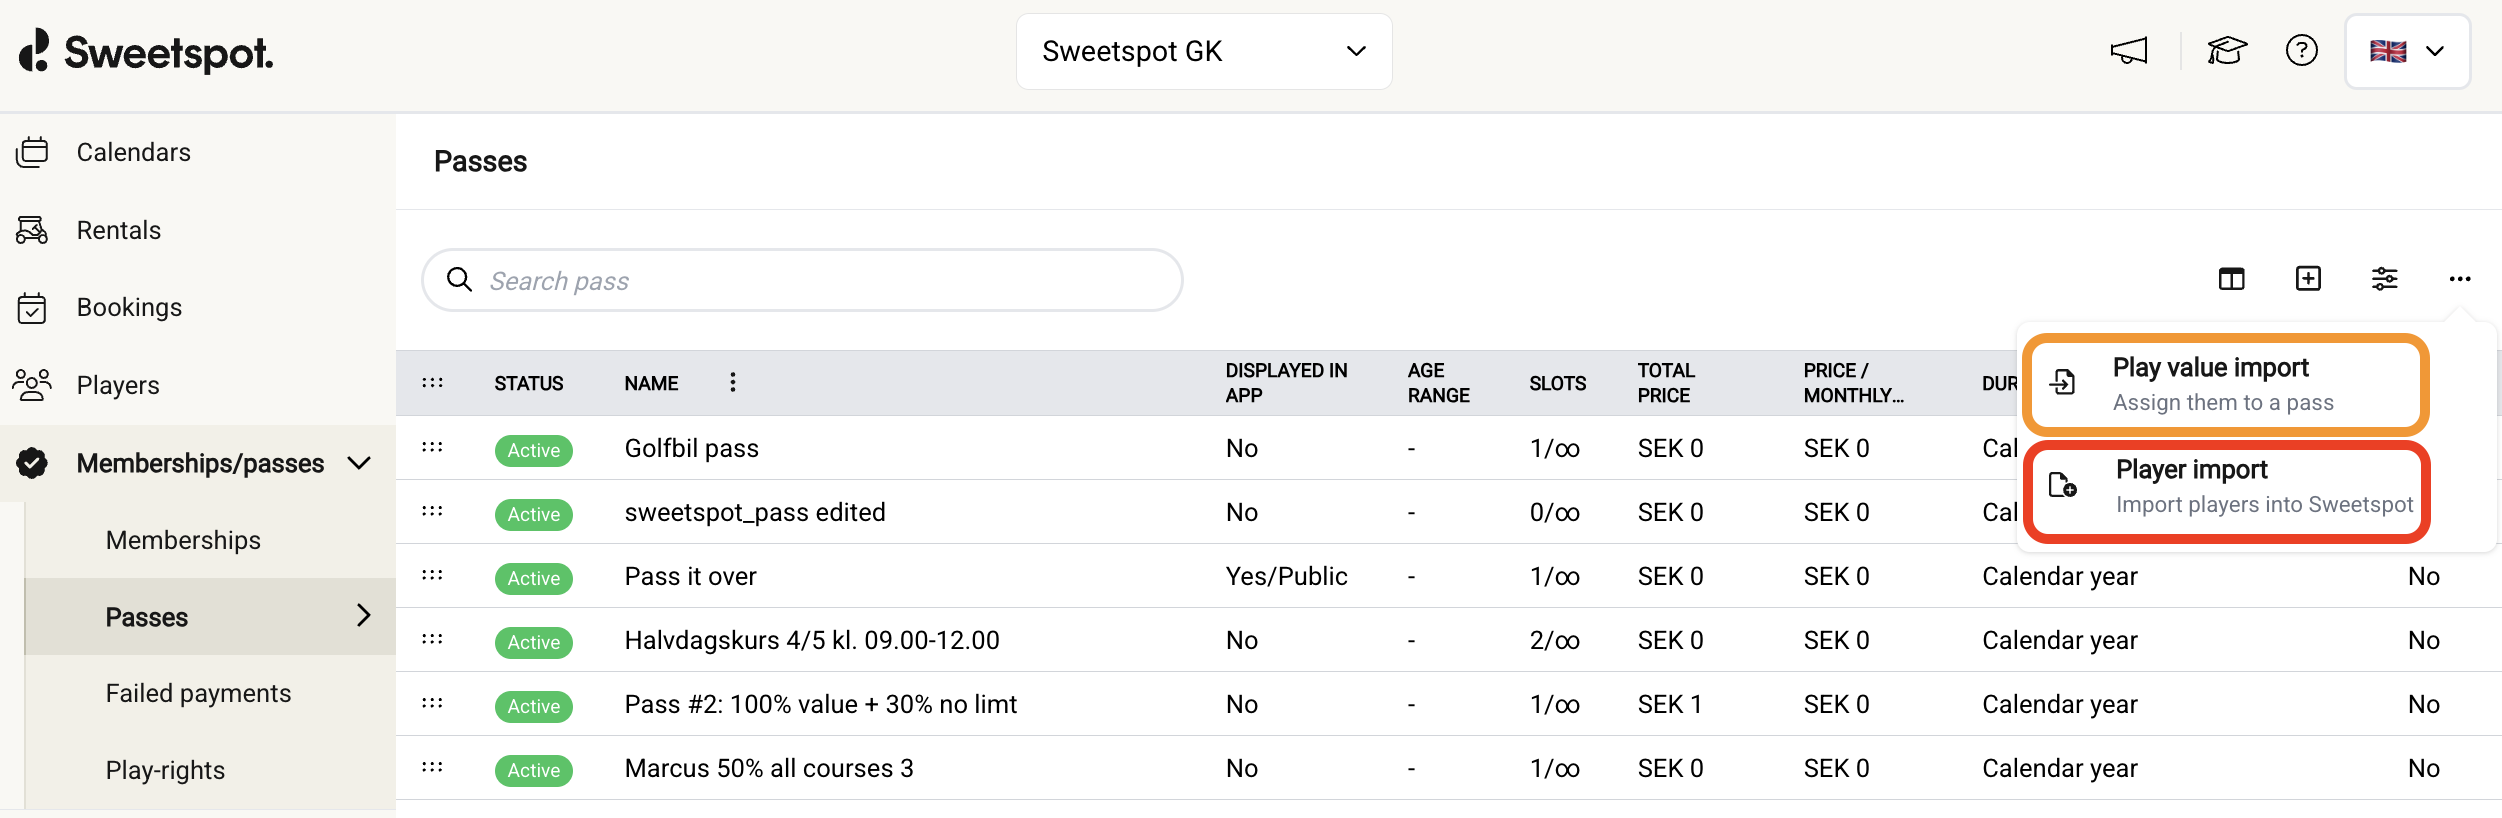Screen dimensions: 2502x818
Task: Click the three-dot more options icon
Action: (x=2459, y=279)
